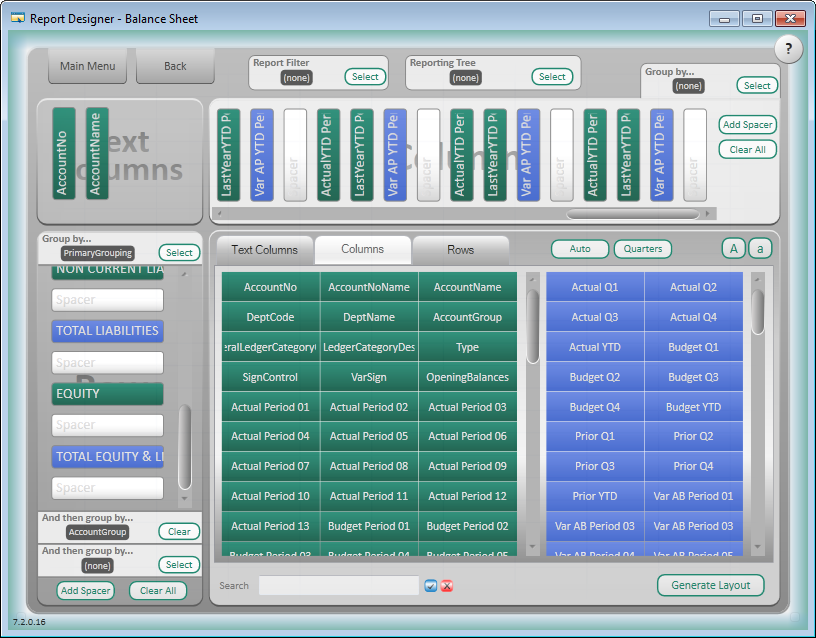This screenshot has height=638, width=816.
Task: Click the Report Designer window title icon
Action: coord(17,18)
